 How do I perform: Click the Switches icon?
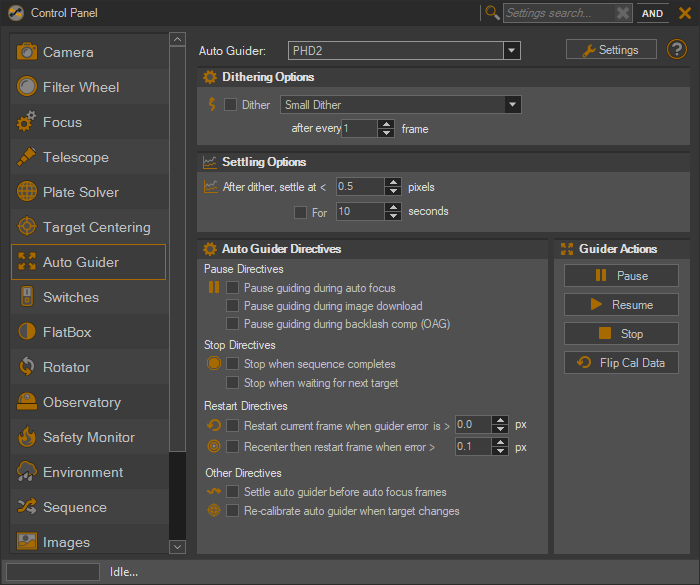coord(27,297)
